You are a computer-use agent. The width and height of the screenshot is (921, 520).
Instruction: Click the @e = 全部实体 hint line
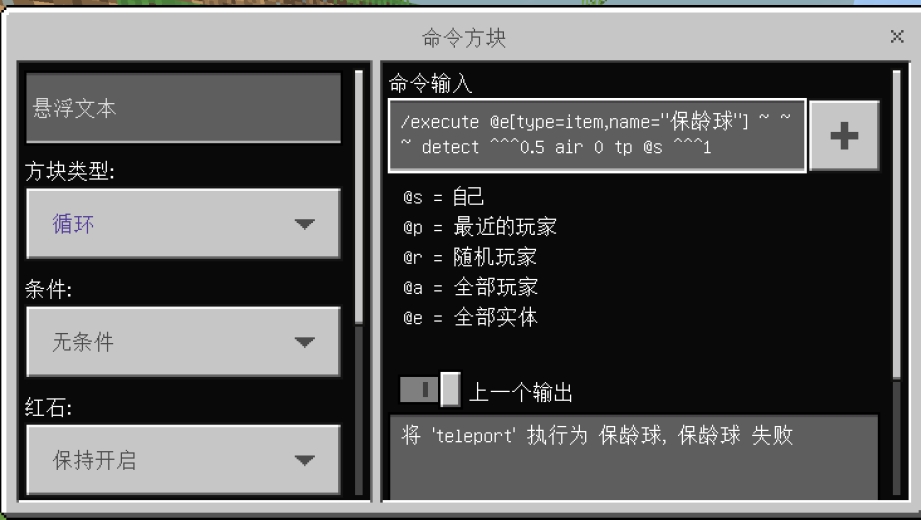470,318
